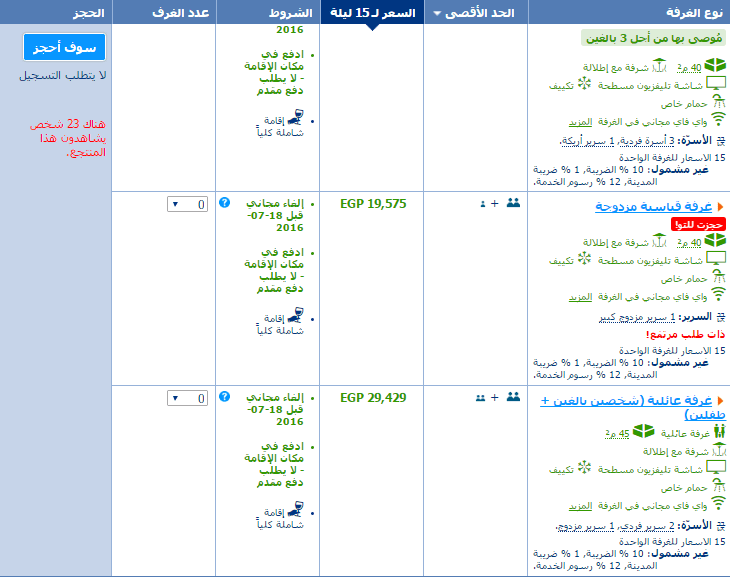This screenshot has width=730, height=579.
Task: Select السعر لـ 15 ليلة column header
Action: pyautogui.click(x=372, y=13)
